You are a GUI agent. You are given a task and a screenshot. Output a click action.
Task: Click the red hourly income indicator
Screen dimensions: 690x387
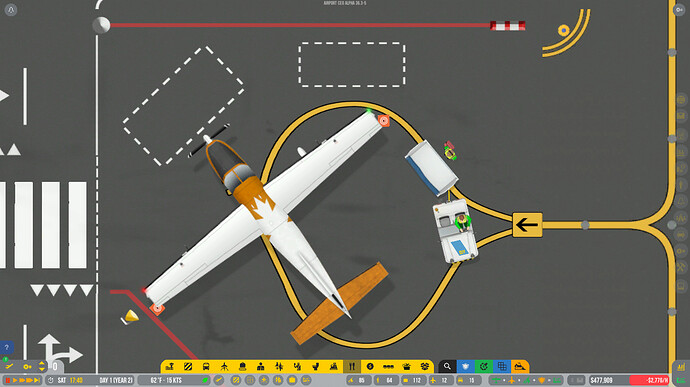point(650,380)
